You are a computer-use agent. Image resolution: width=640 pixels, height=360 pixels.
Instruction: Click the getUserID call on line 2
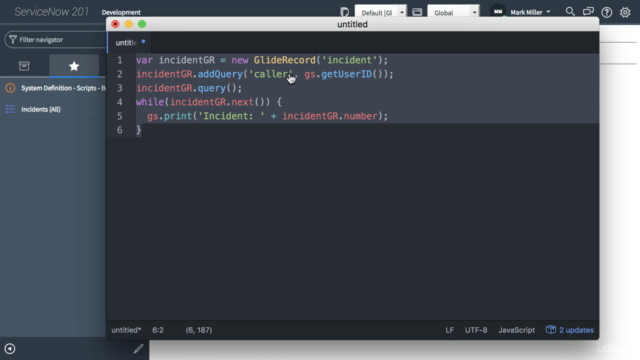[347, 74]
